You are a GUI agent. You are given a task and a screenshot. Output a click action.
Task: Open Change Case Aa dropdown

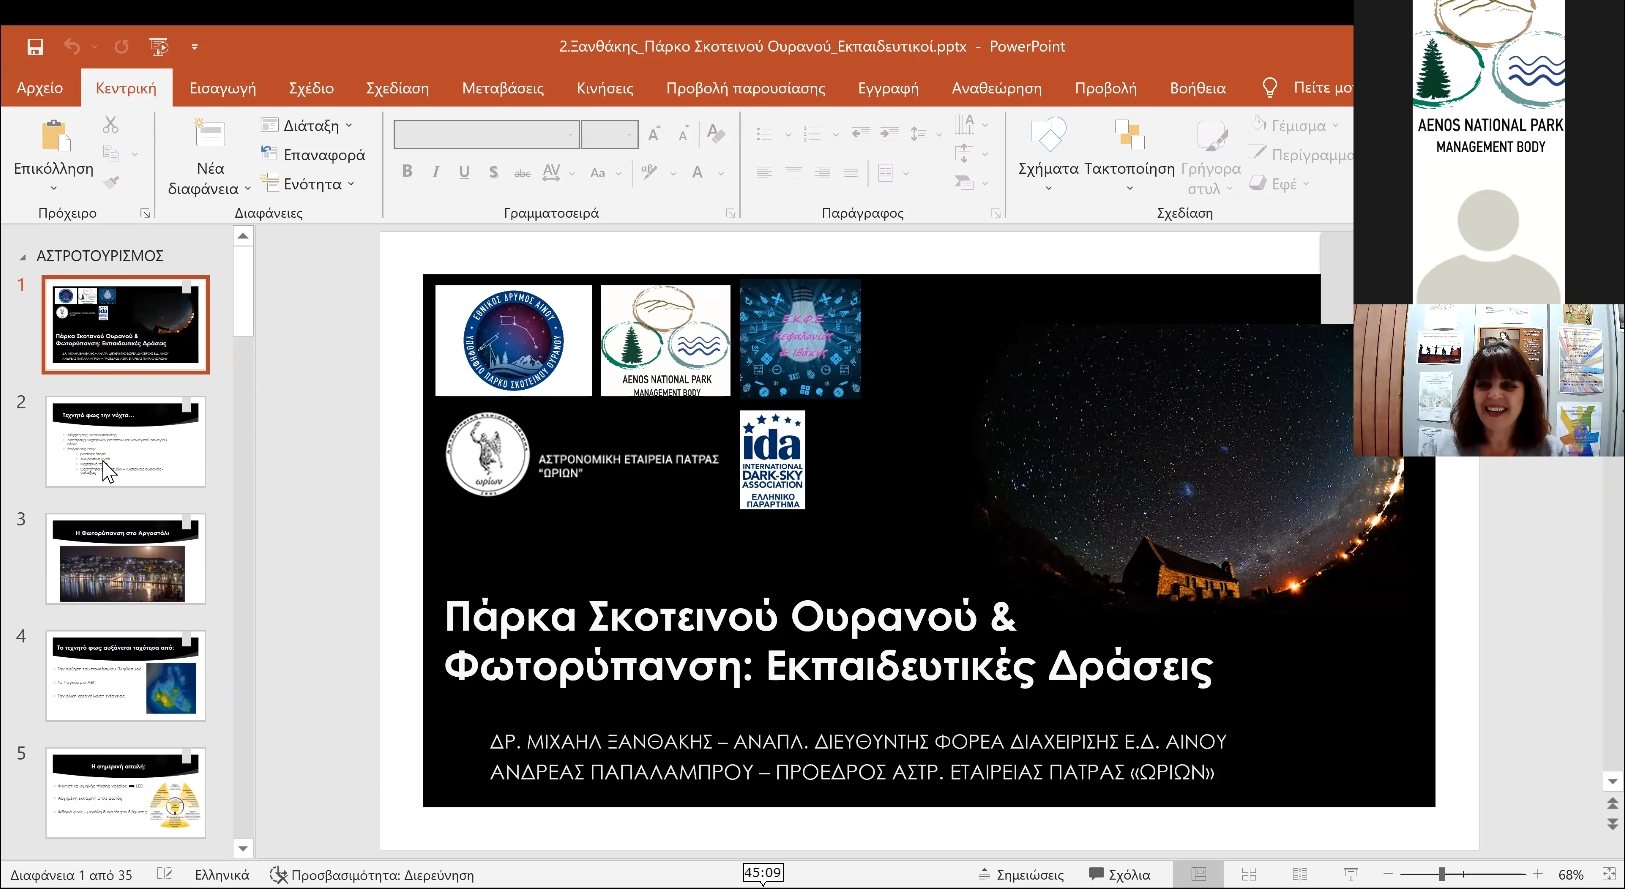[605, 172]
